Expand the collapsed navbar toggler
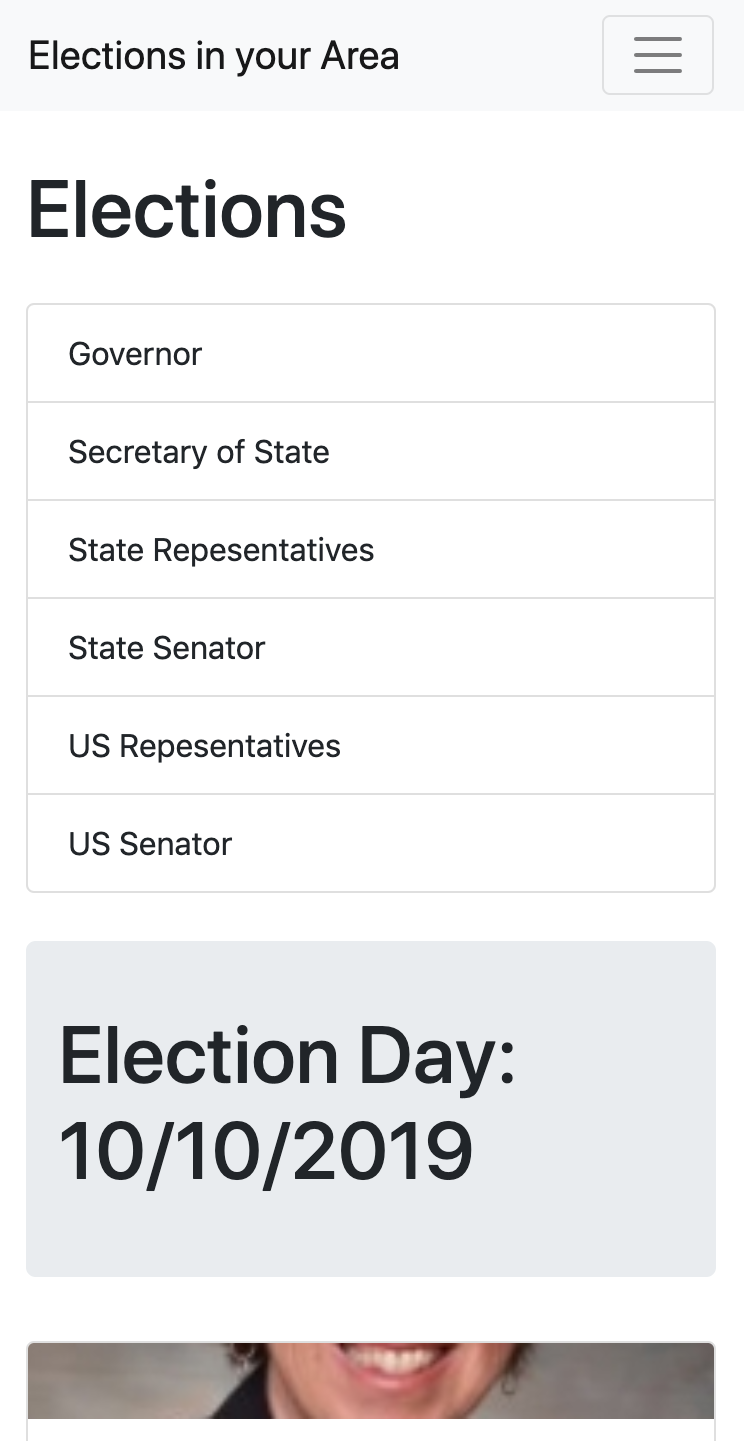 point(657,55)
